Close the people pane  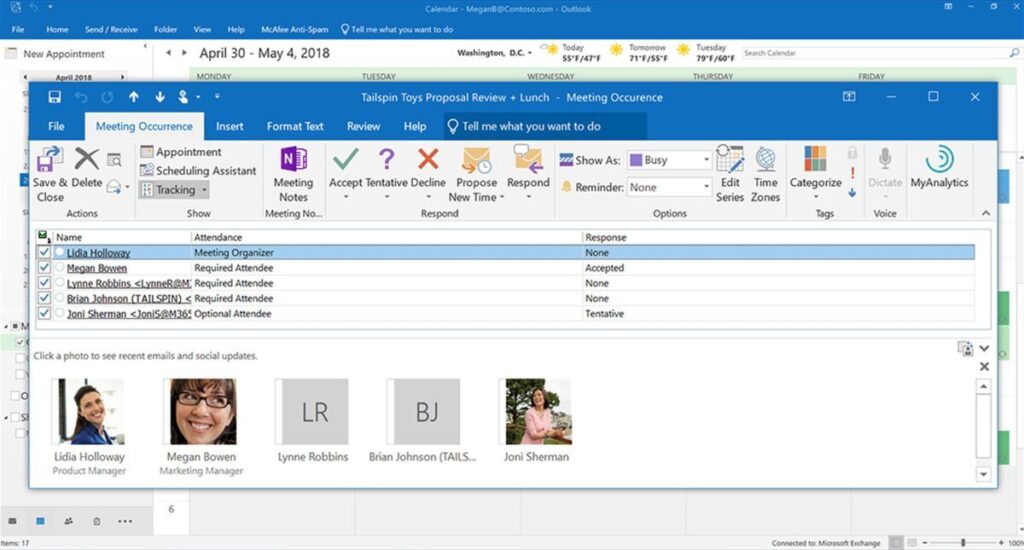pyautogui.click(x=984, y=367)
